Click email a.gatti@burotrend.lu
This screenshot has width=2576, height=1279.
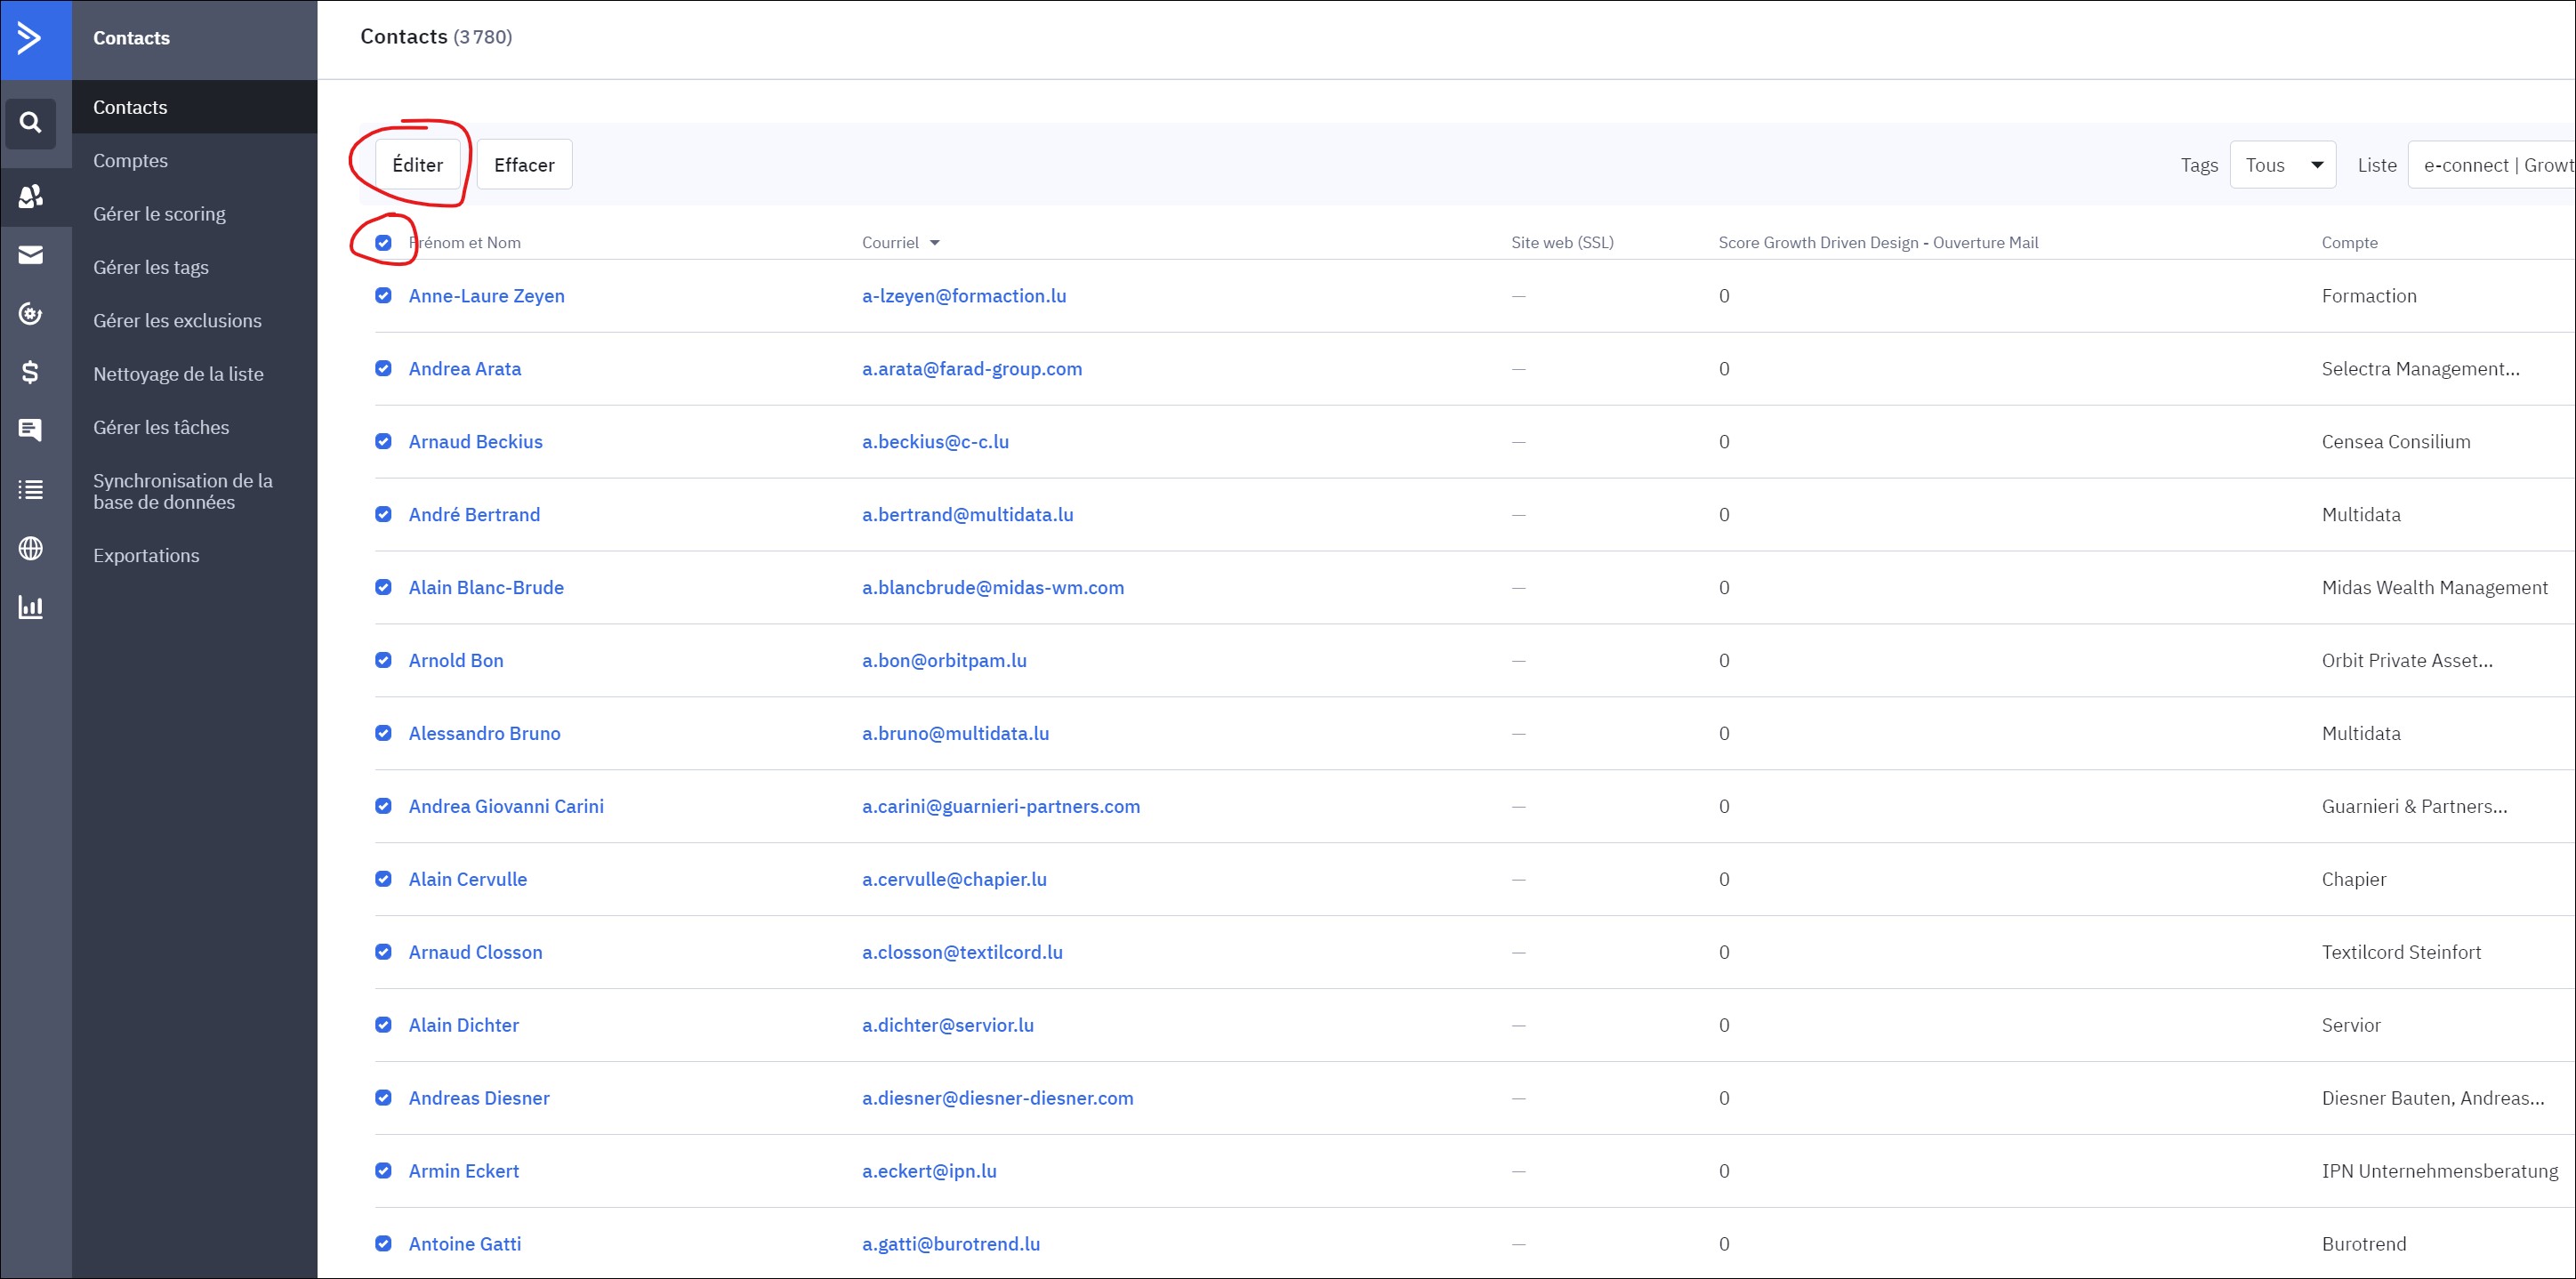951,1244
